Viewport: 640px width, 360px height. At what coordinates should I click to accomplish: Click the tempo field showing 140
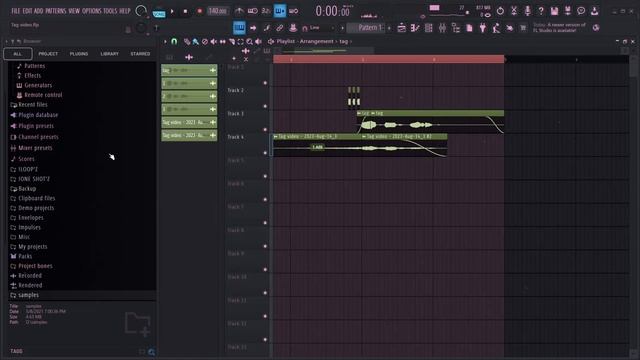pyautogui.click(x=218, y=11)
